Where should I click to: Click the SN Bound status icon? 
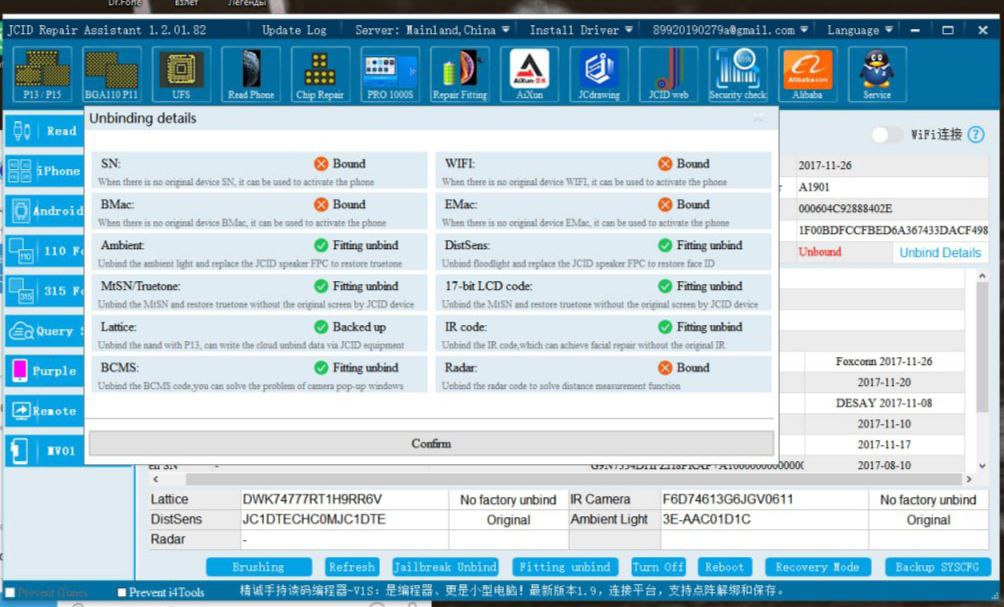321,164
